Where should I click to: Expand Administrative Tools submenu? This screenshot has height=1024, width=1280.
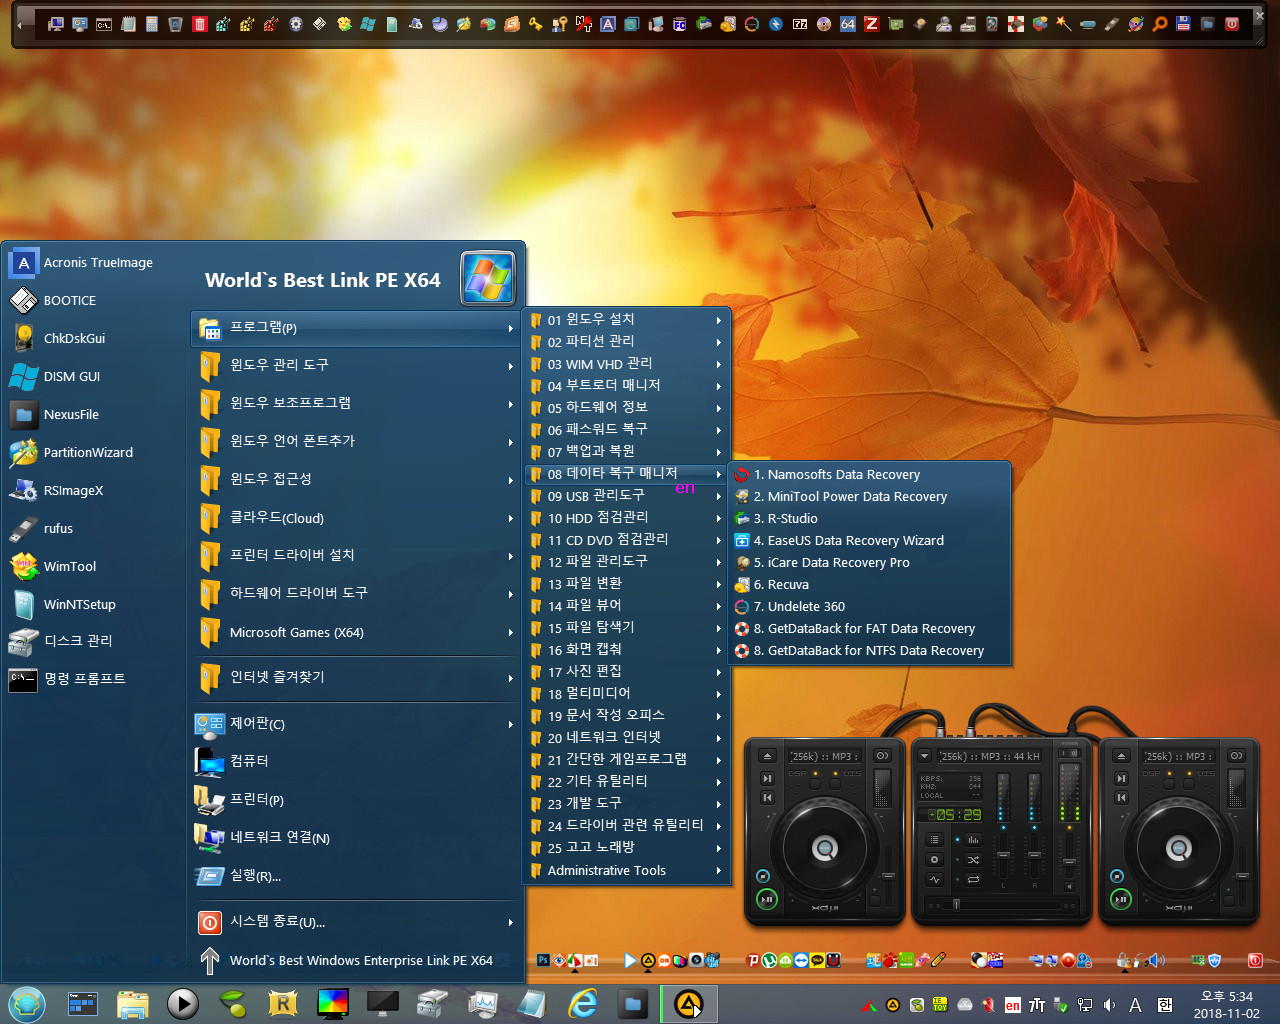coord(627,870)
